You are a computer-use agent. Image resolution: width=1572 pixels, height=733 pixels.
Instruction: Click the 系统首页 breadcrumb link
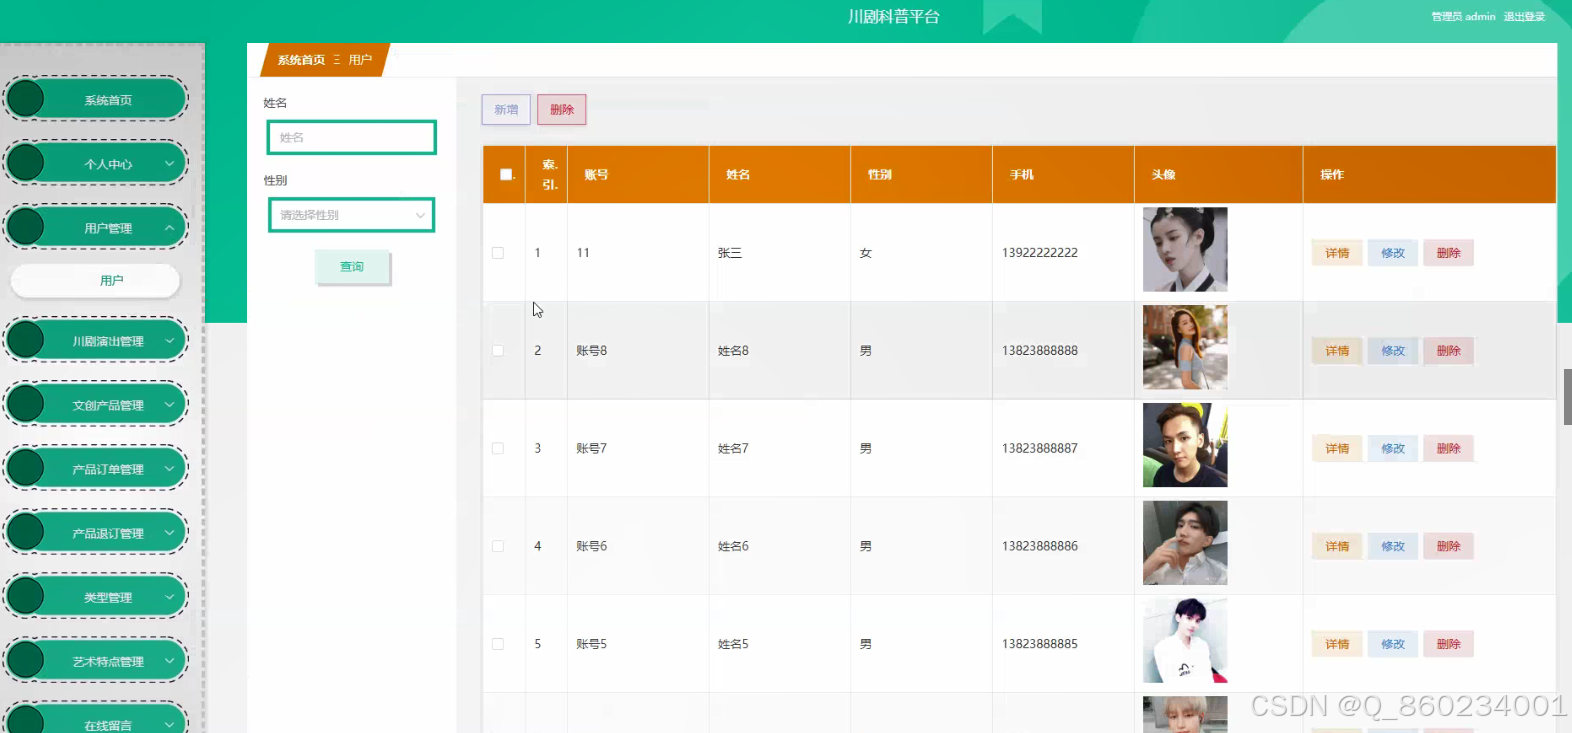pos(301,60)
